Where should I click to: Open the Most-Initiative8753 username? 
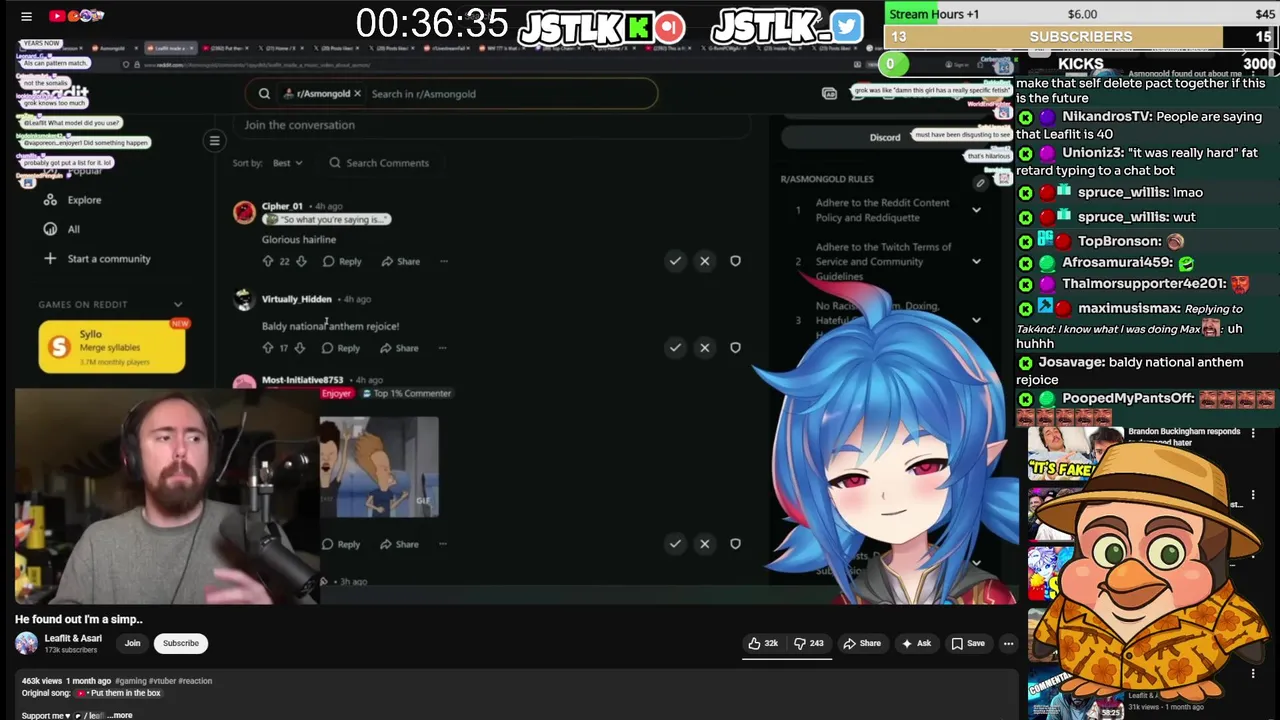(302, 380)
